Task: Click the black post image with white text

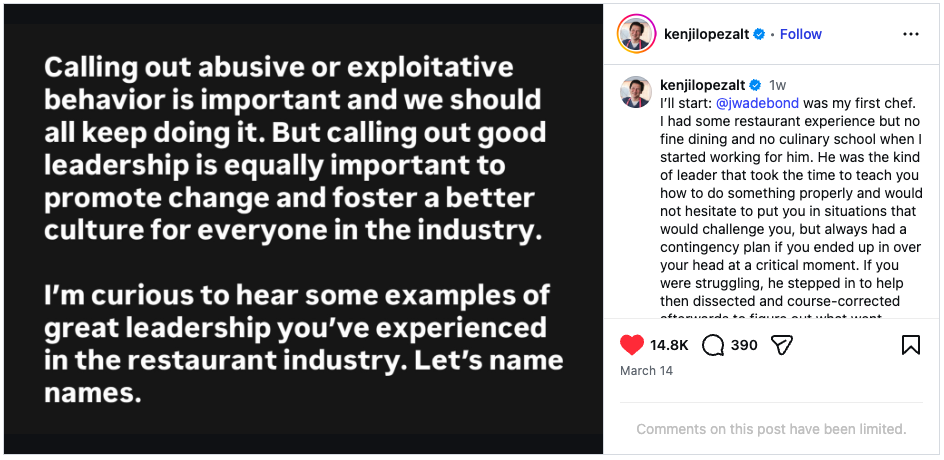Action: coord(303,230)
